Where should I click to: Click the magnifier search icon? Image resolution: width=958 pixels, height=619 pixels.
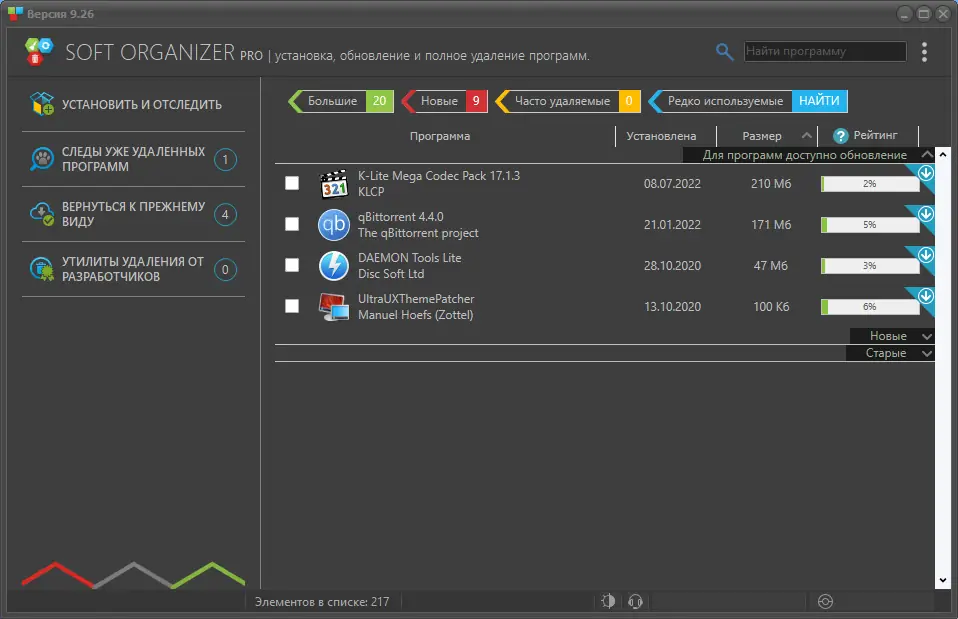[x=724, y=52]
